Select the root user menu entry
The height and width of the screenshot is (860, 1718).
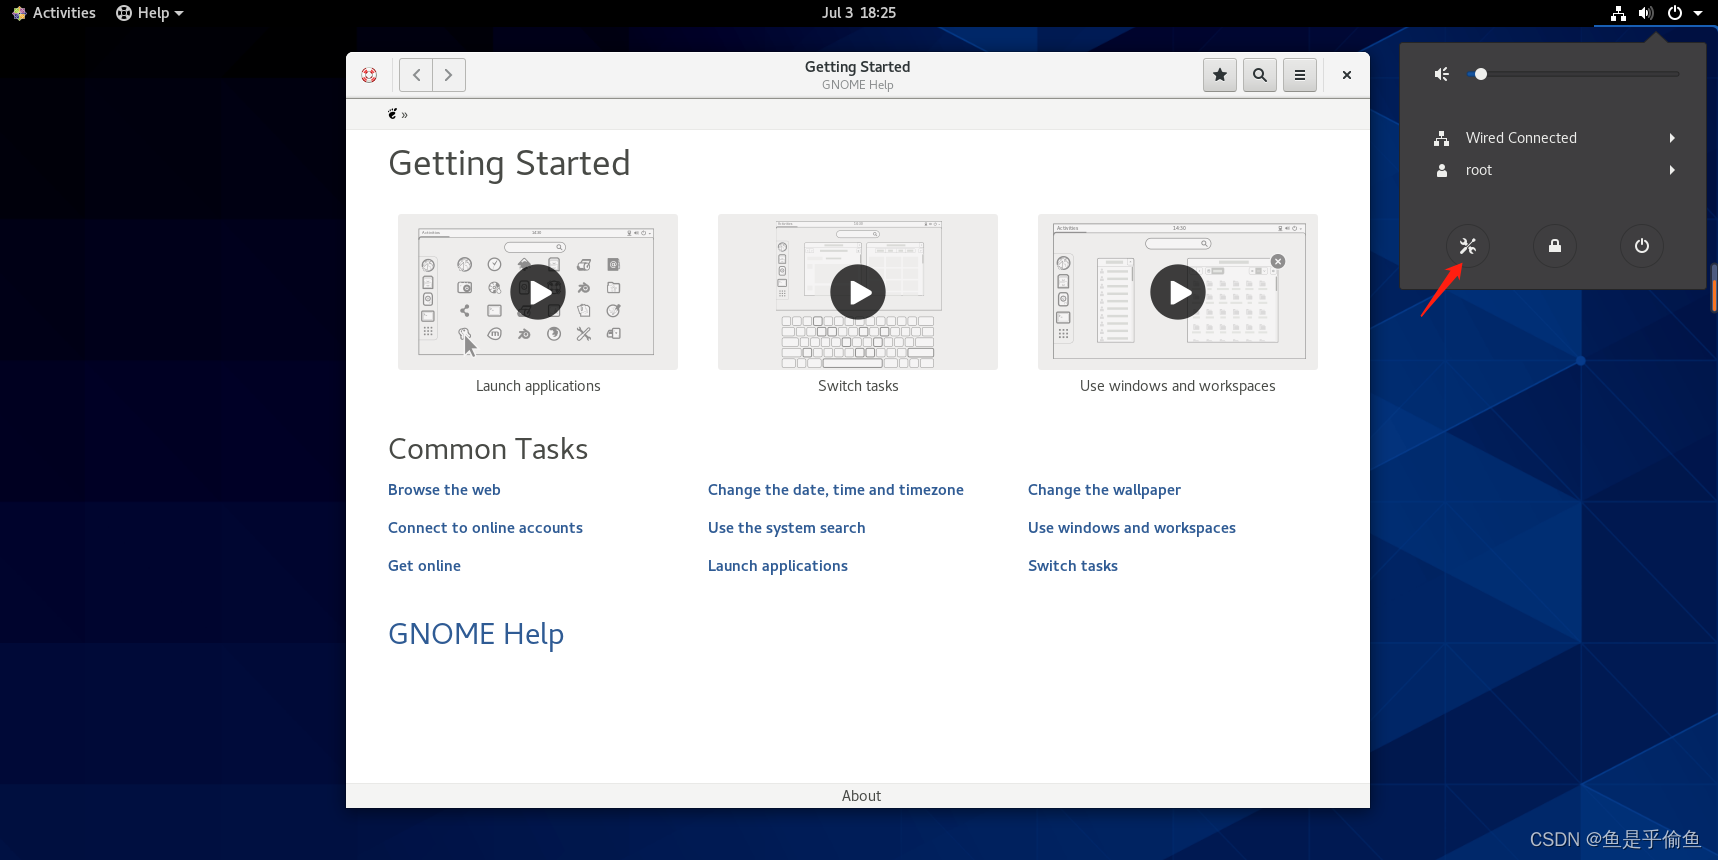(x=1553, y=170)
